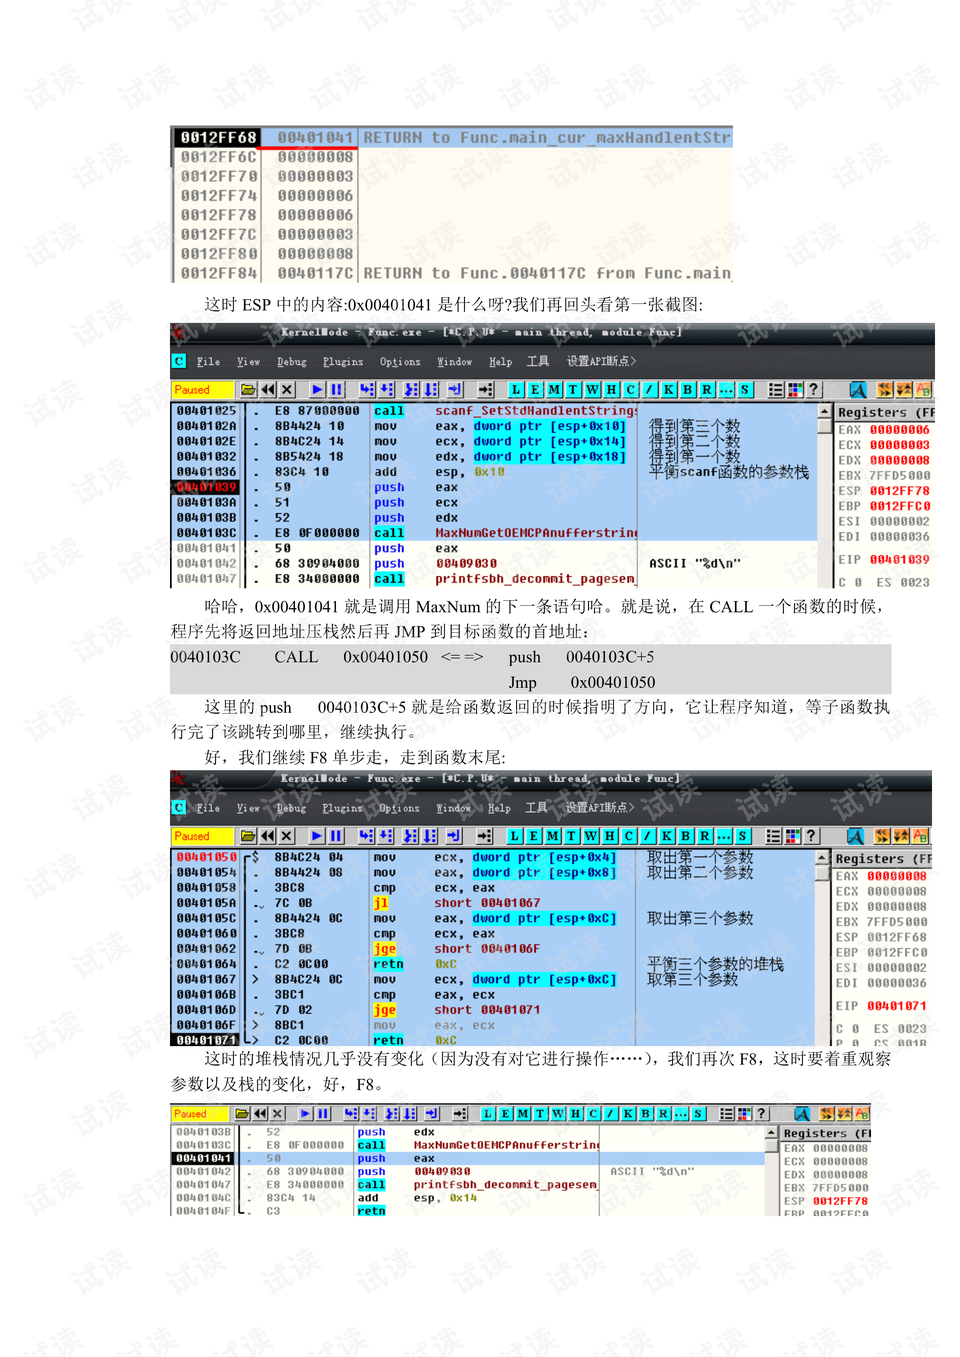Click the highlighted 00401041 address row in the third disassembly
Image resolution: width=960 pixels, height=1357 pixels.
(204, 1158)
